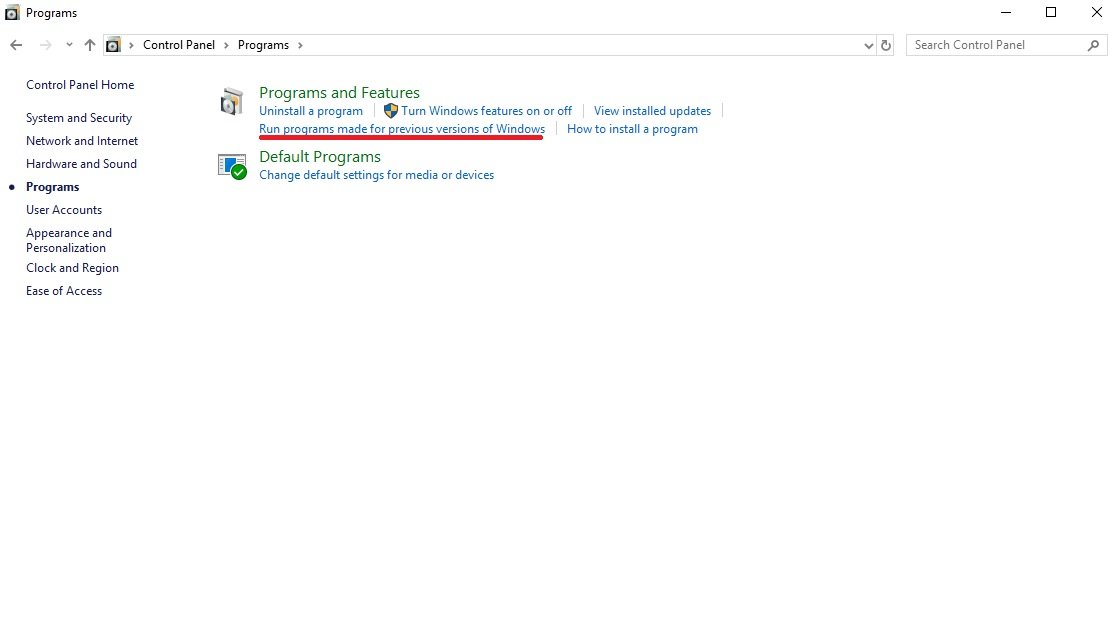The height and width of the screenshot is (630, 1119).
Task: Open Ease of Access category
Action: pyautogui.click(x=64, y=290)
